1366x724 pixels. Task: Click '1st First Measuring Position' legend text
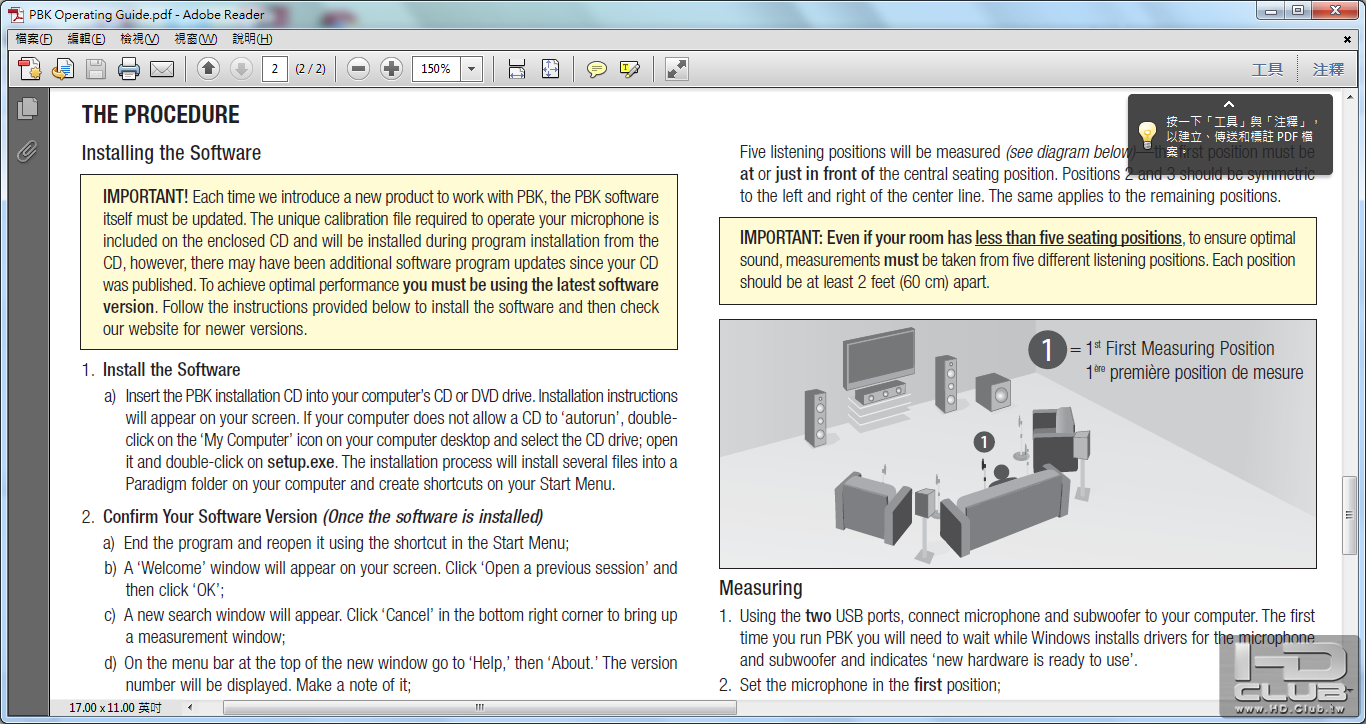[1180, 348]
